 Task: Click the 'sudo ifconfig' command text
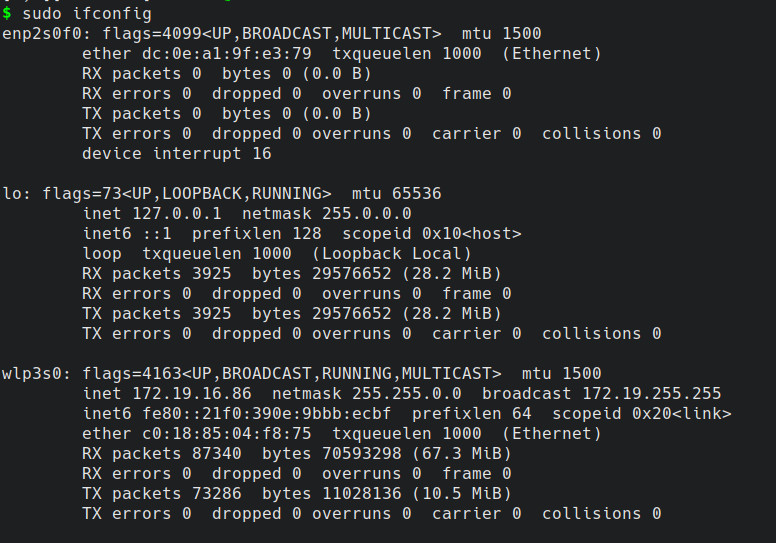click(x=87, y=14)
